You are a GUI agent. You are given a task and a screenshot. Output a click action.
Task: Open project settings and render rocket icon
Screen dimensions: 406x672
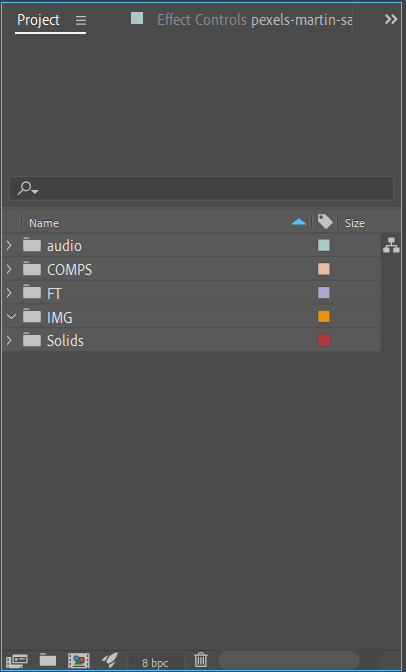pyautogui.click(x=110, y=660)
